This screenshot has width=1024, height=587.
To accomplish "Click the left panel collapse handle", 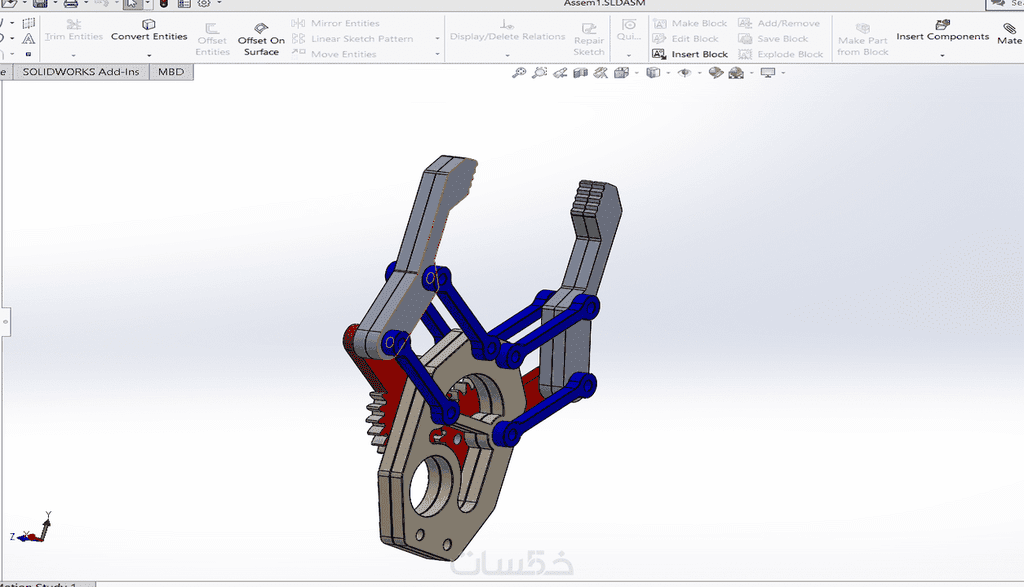I will pos(5,321).
